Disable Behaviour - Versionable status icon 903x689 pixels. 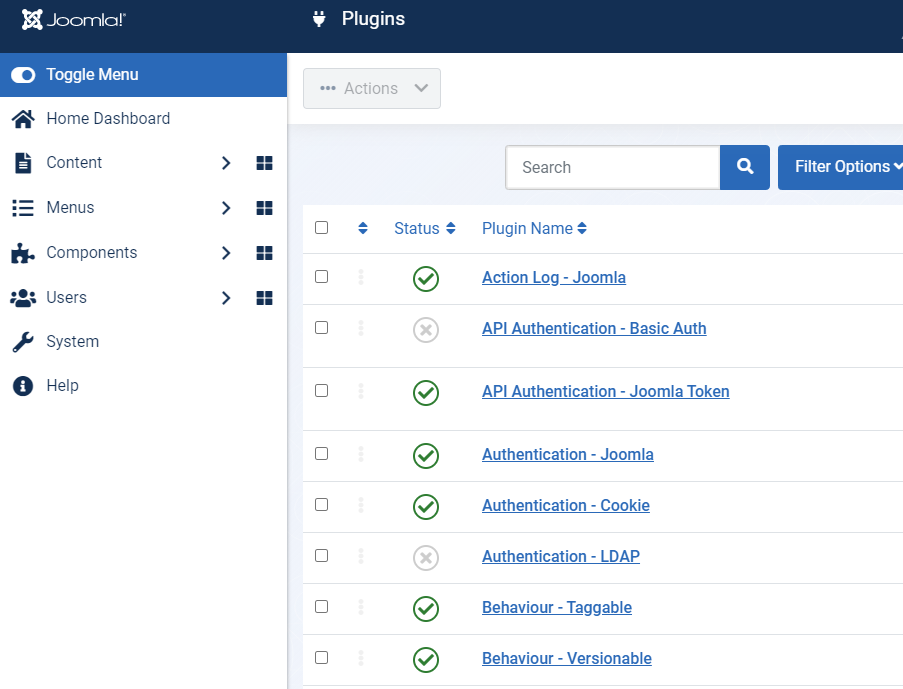[x=426, y=660]
